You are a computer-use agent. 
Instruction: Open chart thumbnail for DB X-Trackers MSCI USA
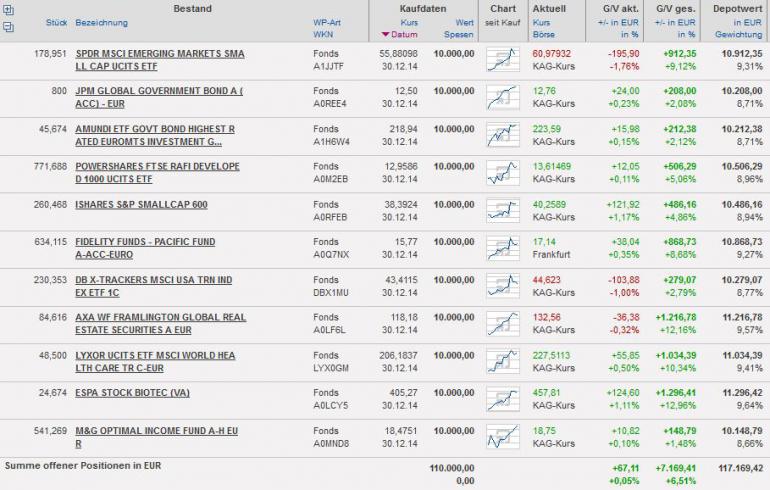coord(503,286)
